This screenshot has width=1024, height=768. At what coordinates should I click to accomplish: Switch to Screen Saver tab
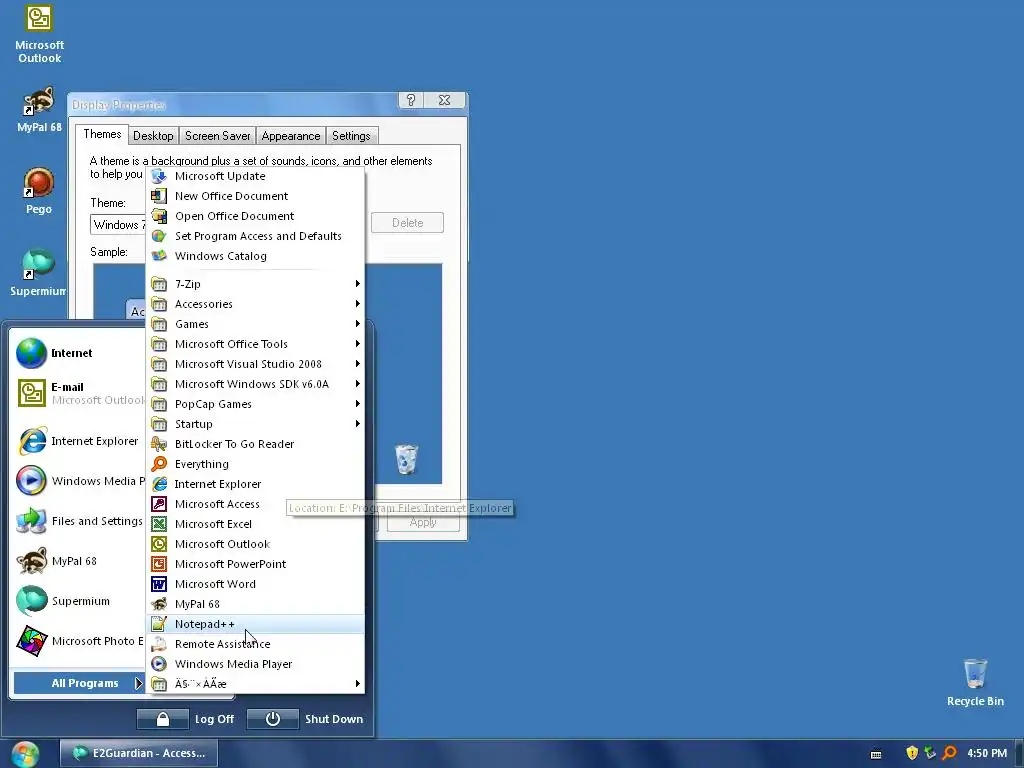pos(217,136)
